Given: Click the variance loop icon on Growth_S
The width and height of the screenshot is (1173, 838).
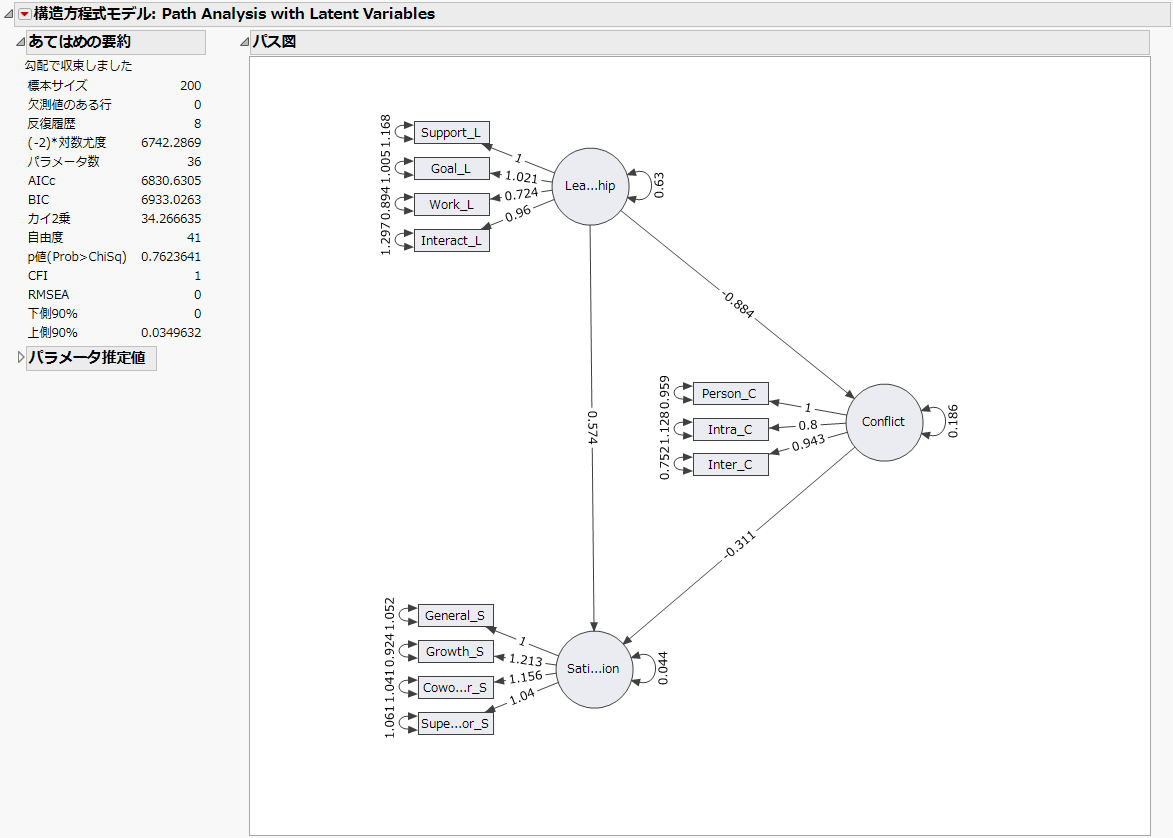Looking at the screenshot, I should (x=408, y=652).
